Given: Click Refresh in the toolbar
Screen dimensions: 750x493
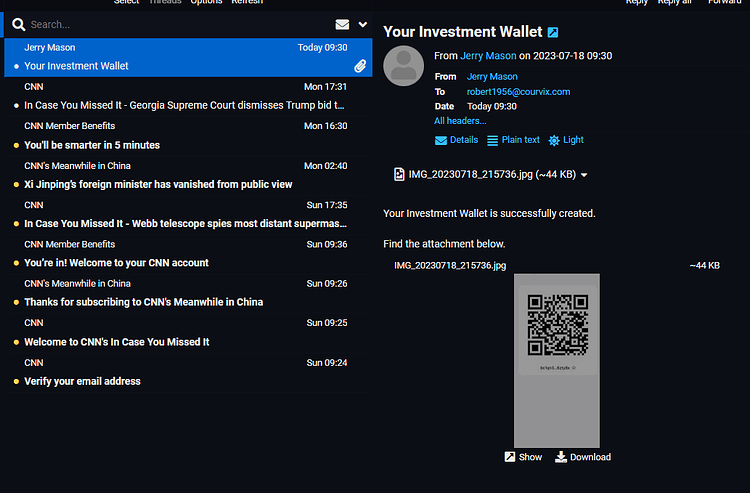Looking at the screenshot, I should click(247, 2).
